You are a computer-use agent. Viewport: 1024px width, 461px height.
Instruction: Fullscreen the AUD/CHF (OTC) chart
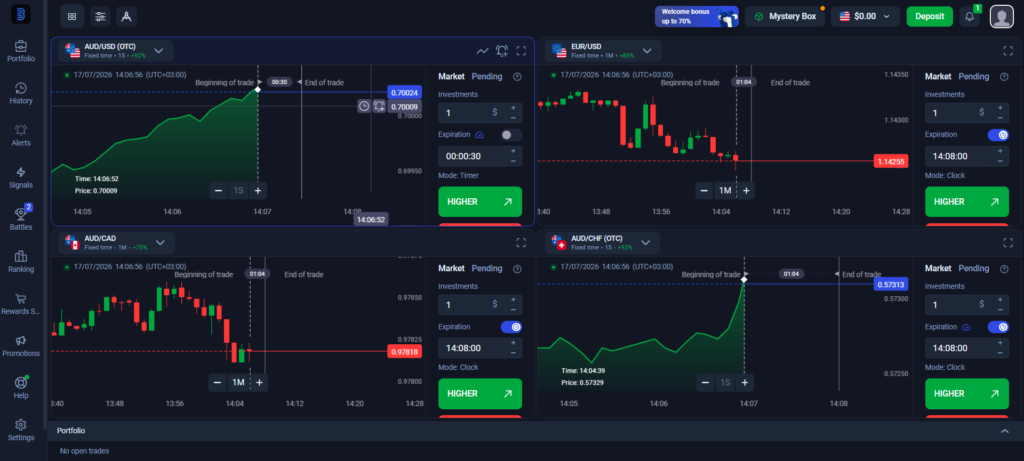(1008, 243)
